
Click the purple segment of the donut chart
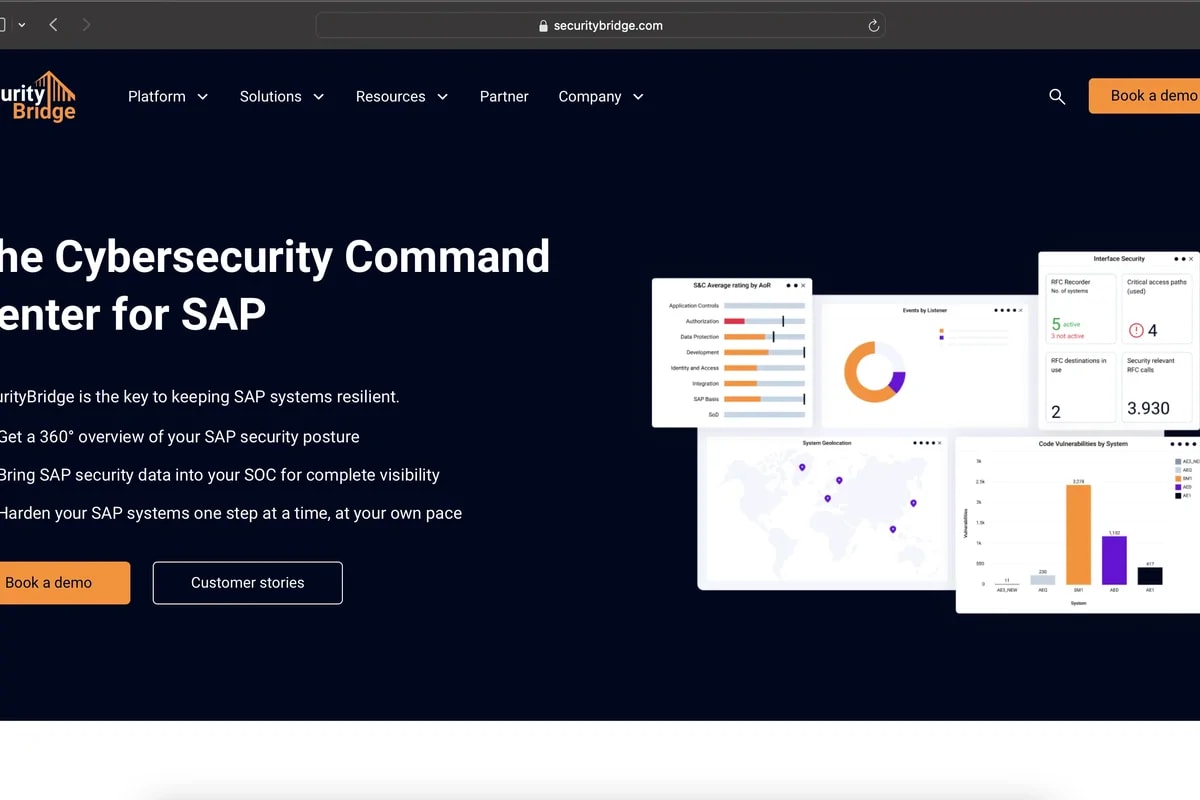click(x=897, y=382)
